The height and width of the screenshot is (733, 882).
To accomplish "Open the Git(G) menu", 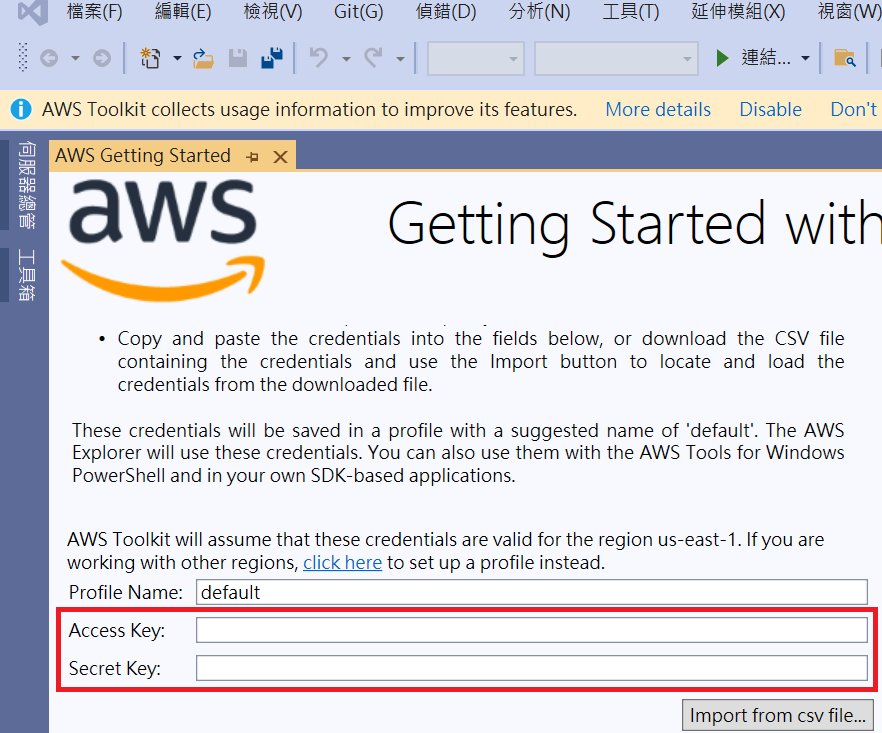I will point(358,11).
